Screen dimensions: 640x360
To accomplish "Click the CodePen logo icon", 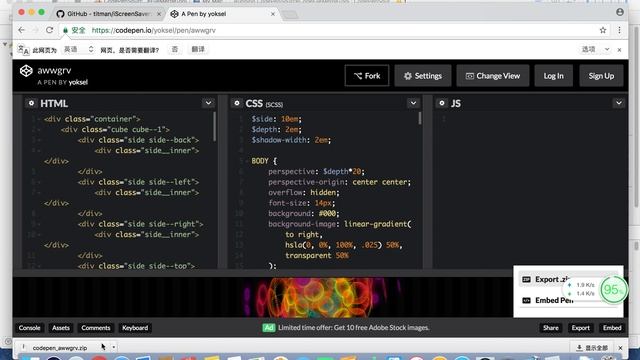I will click(x=26, y=71).
